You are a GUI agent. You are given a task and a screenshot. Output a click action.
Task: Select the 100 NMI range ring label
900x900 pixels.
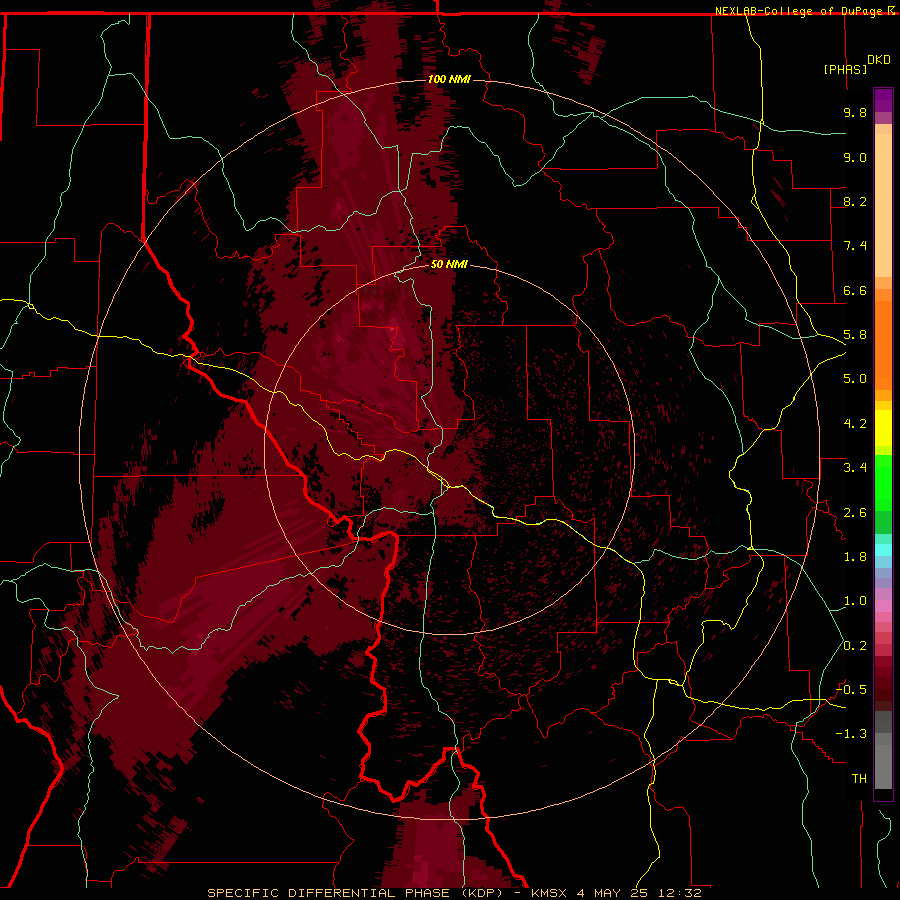click(x=449, y=79)
